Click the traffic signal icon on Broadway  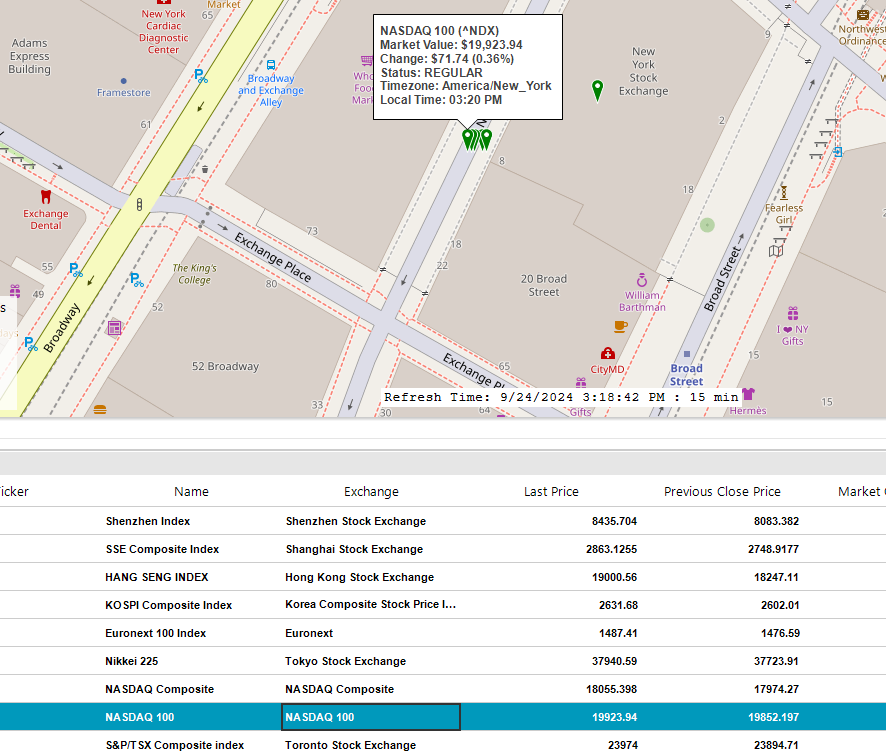coord(140,205)
